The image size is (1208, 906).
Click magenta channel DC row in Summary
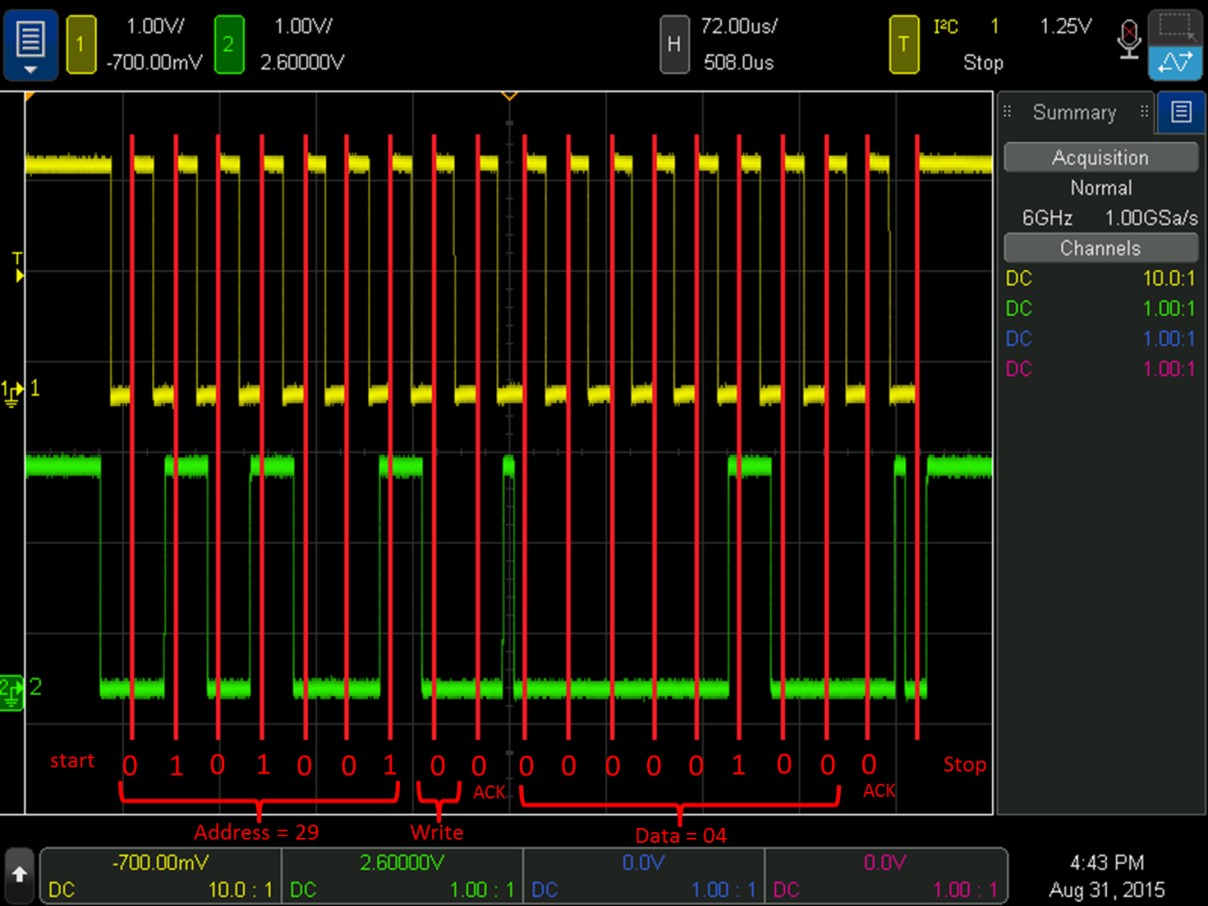1100,369
